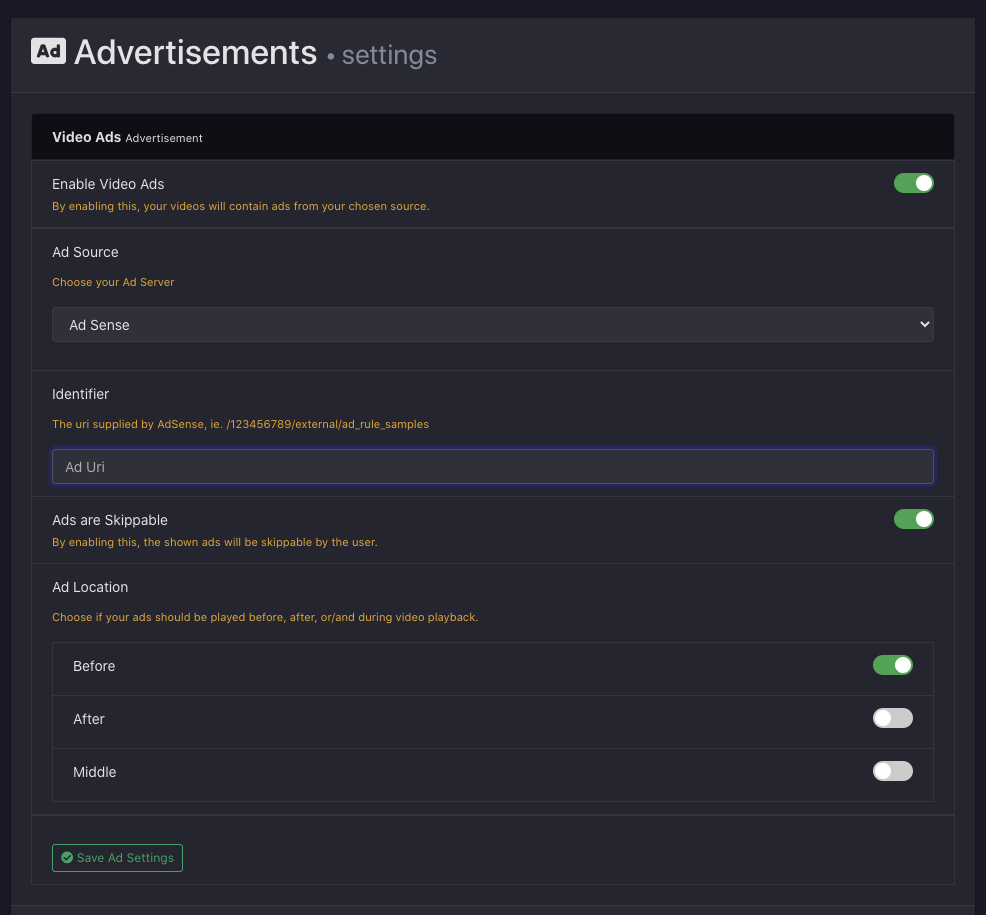This screenshot has width=986, height=915.
Task: Click Save Ad Settings button
Action: (117, 857)
